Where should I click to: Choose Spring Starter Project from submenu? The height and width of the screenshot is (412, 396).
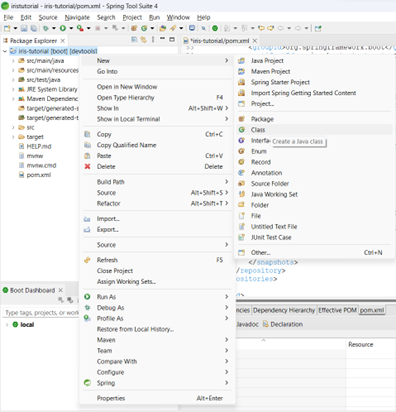314,82
